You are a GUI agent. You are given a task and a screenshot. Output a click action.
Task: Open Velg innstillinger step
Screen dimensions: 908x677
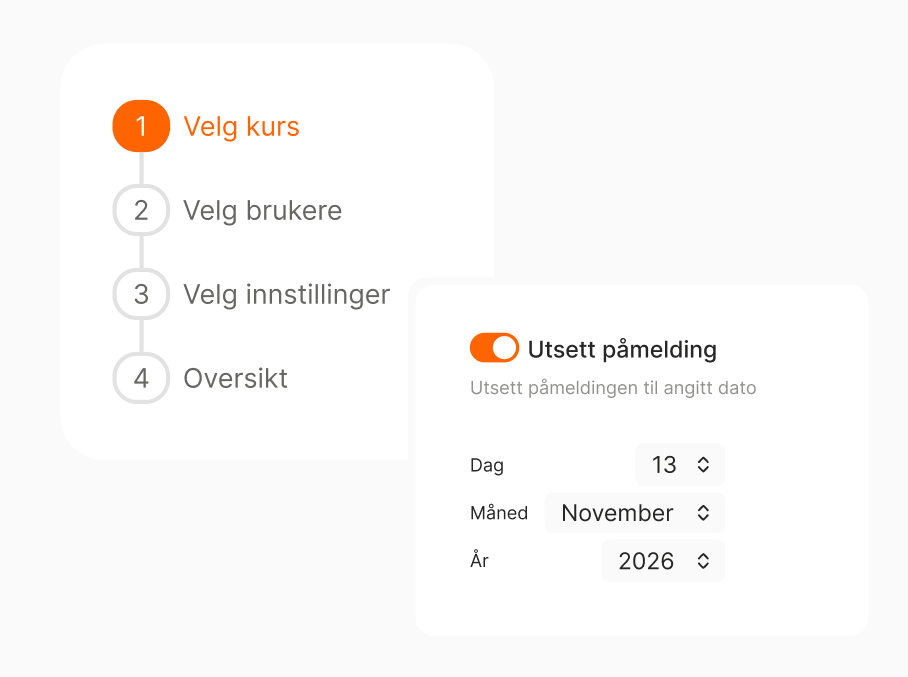[x=286, y=294]
